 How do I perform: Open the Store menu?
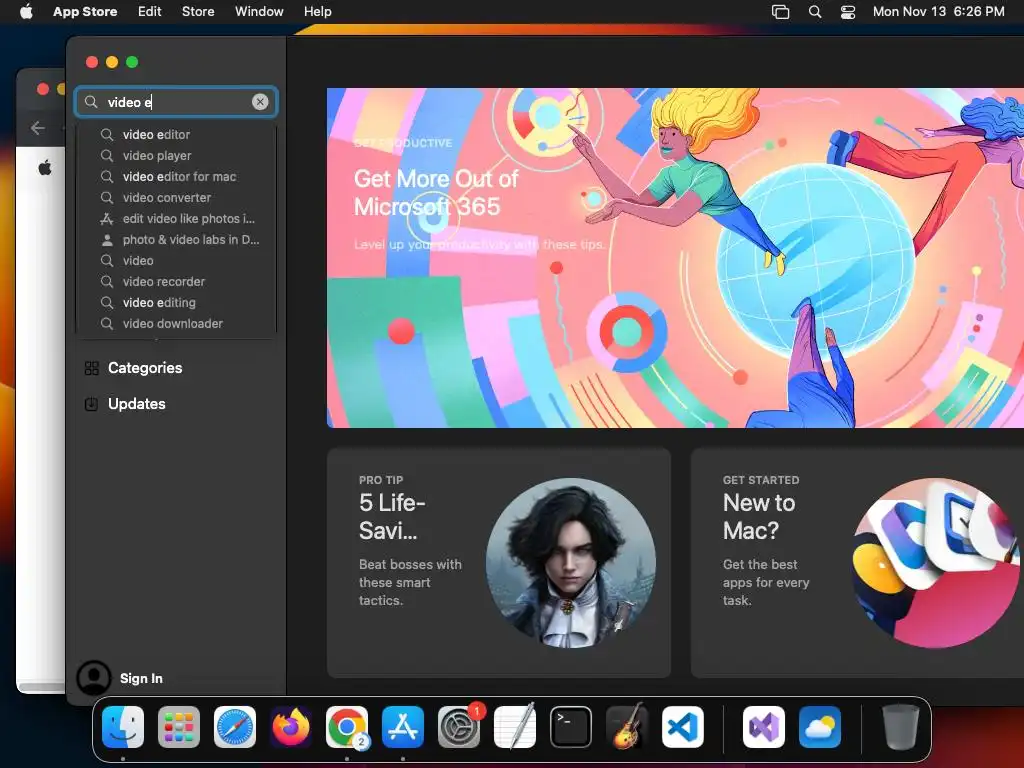tap(198, 12)
